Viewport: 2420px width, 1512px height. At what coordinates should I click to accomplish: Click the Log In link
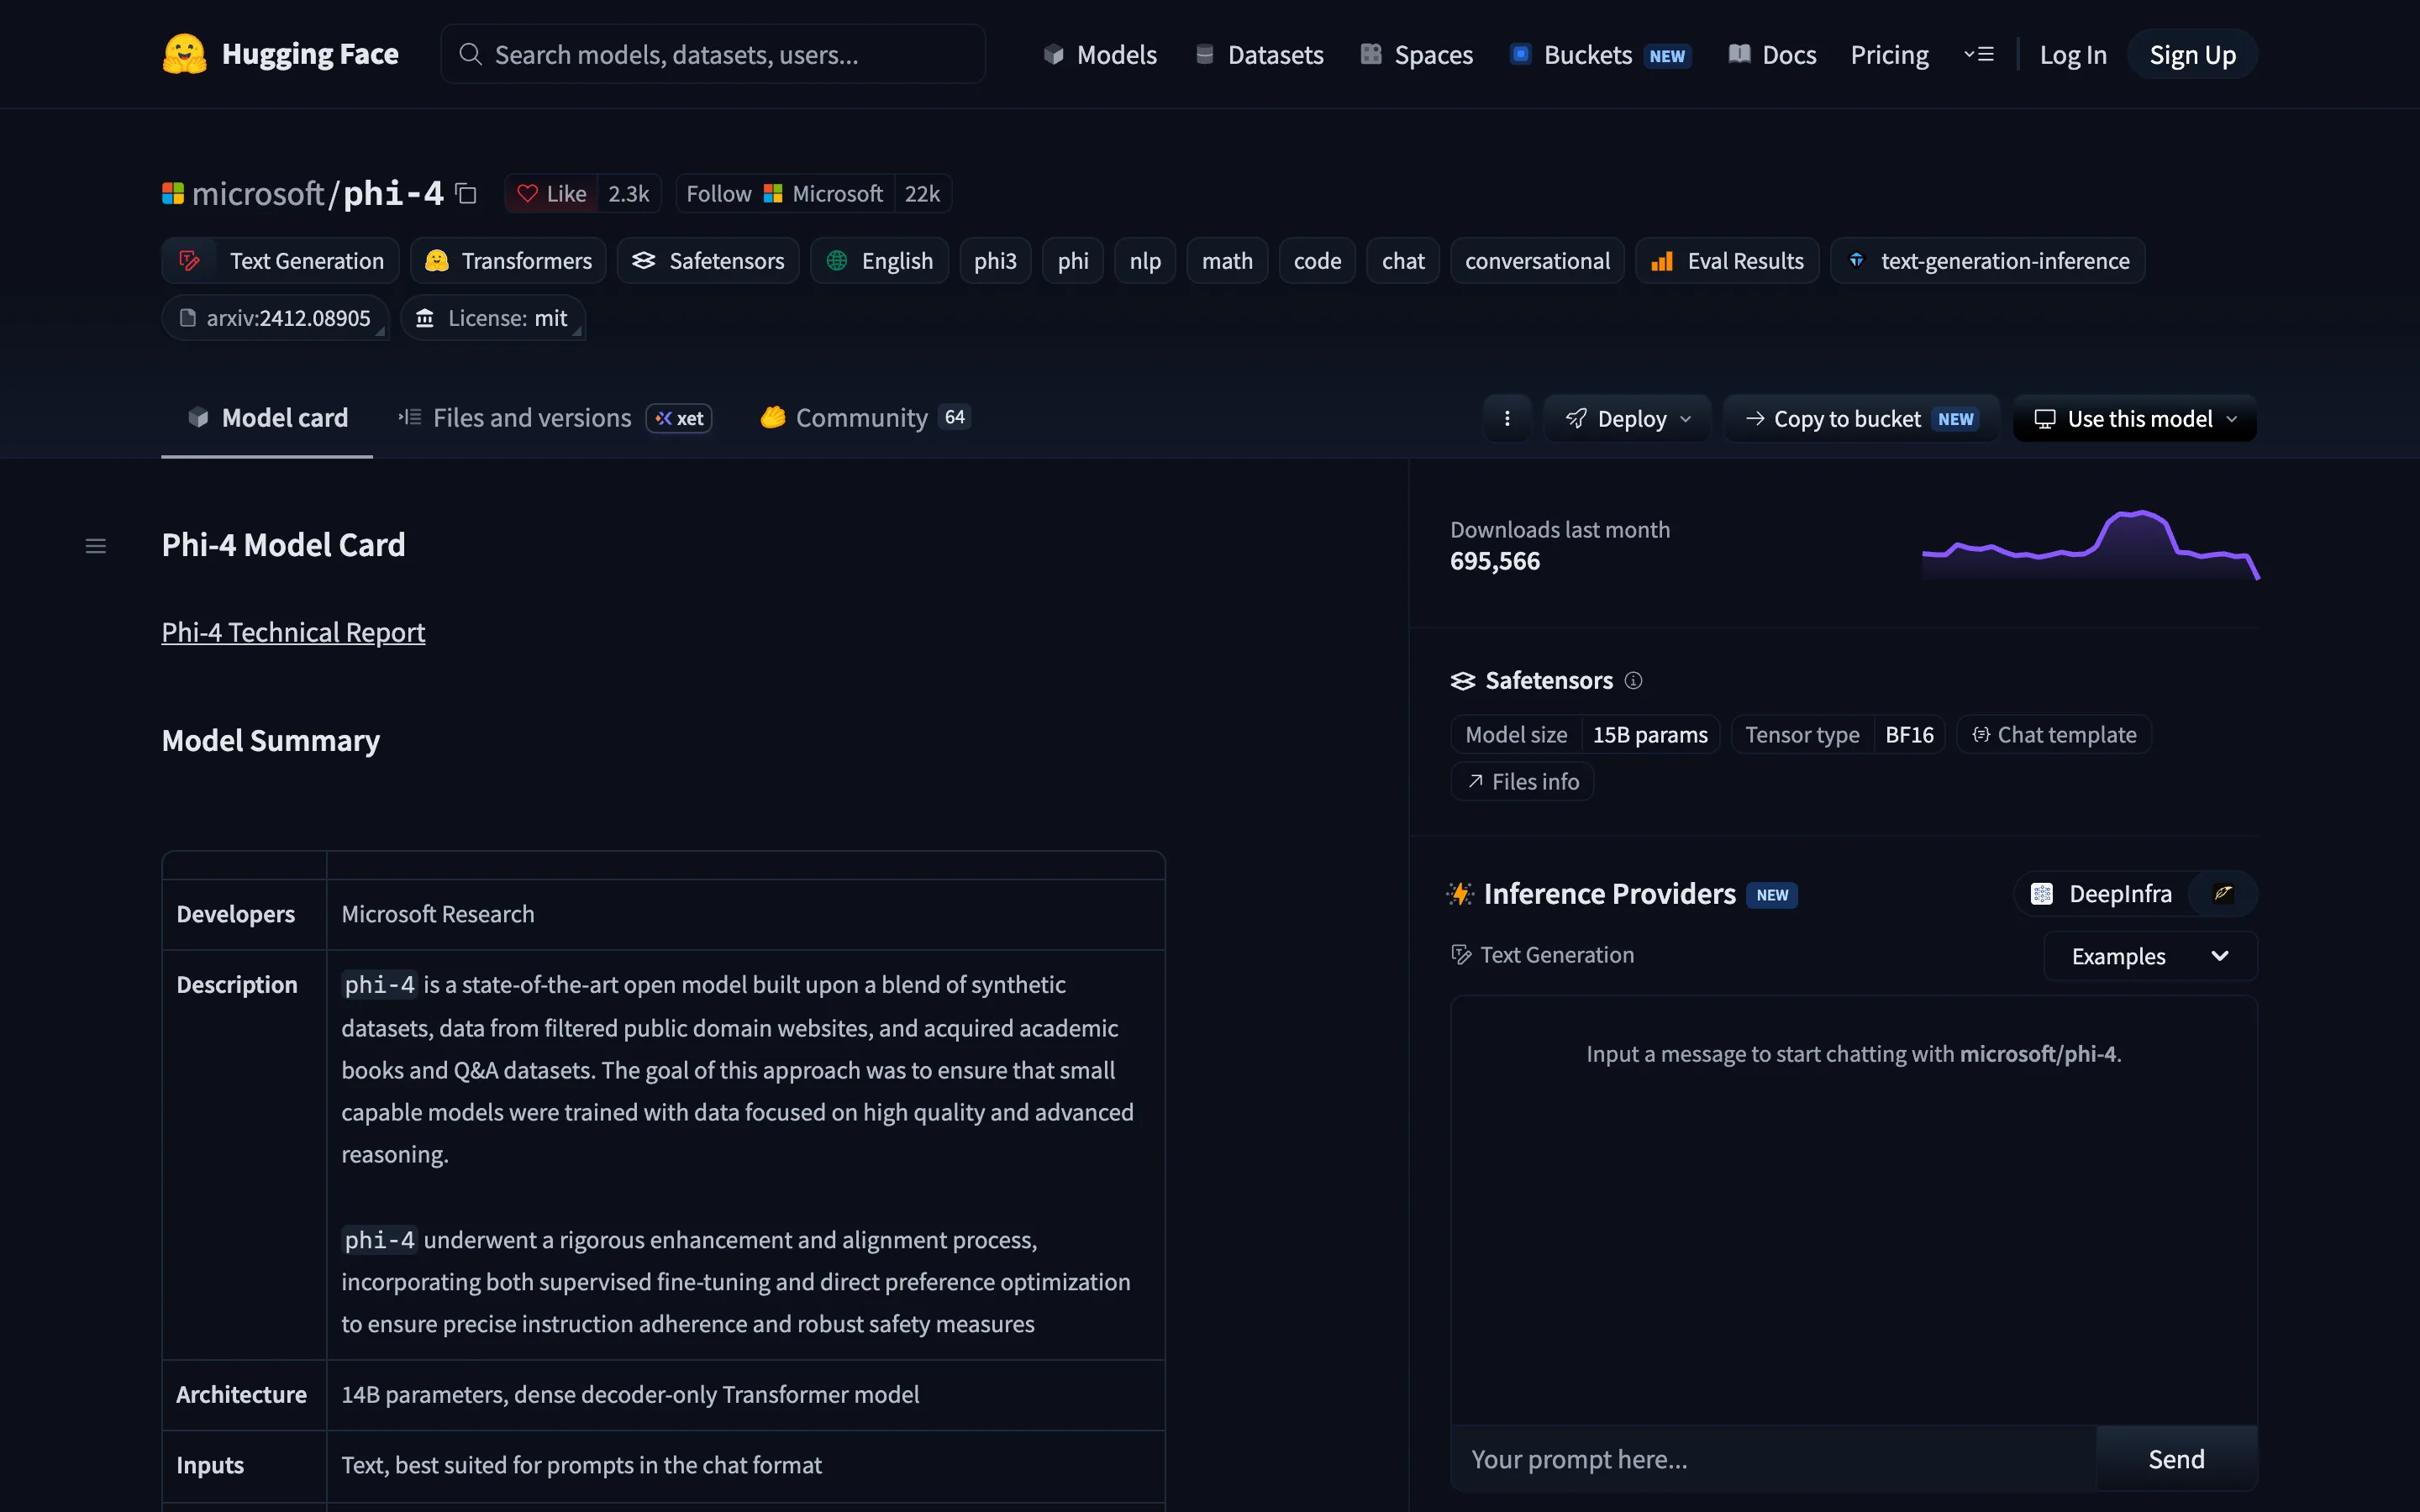coord(2073,54)
